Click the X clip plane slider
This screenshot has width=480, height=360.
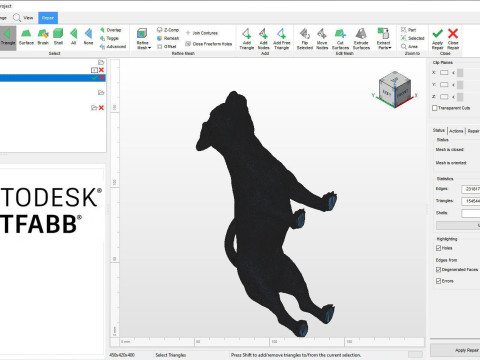pos(460,73)
